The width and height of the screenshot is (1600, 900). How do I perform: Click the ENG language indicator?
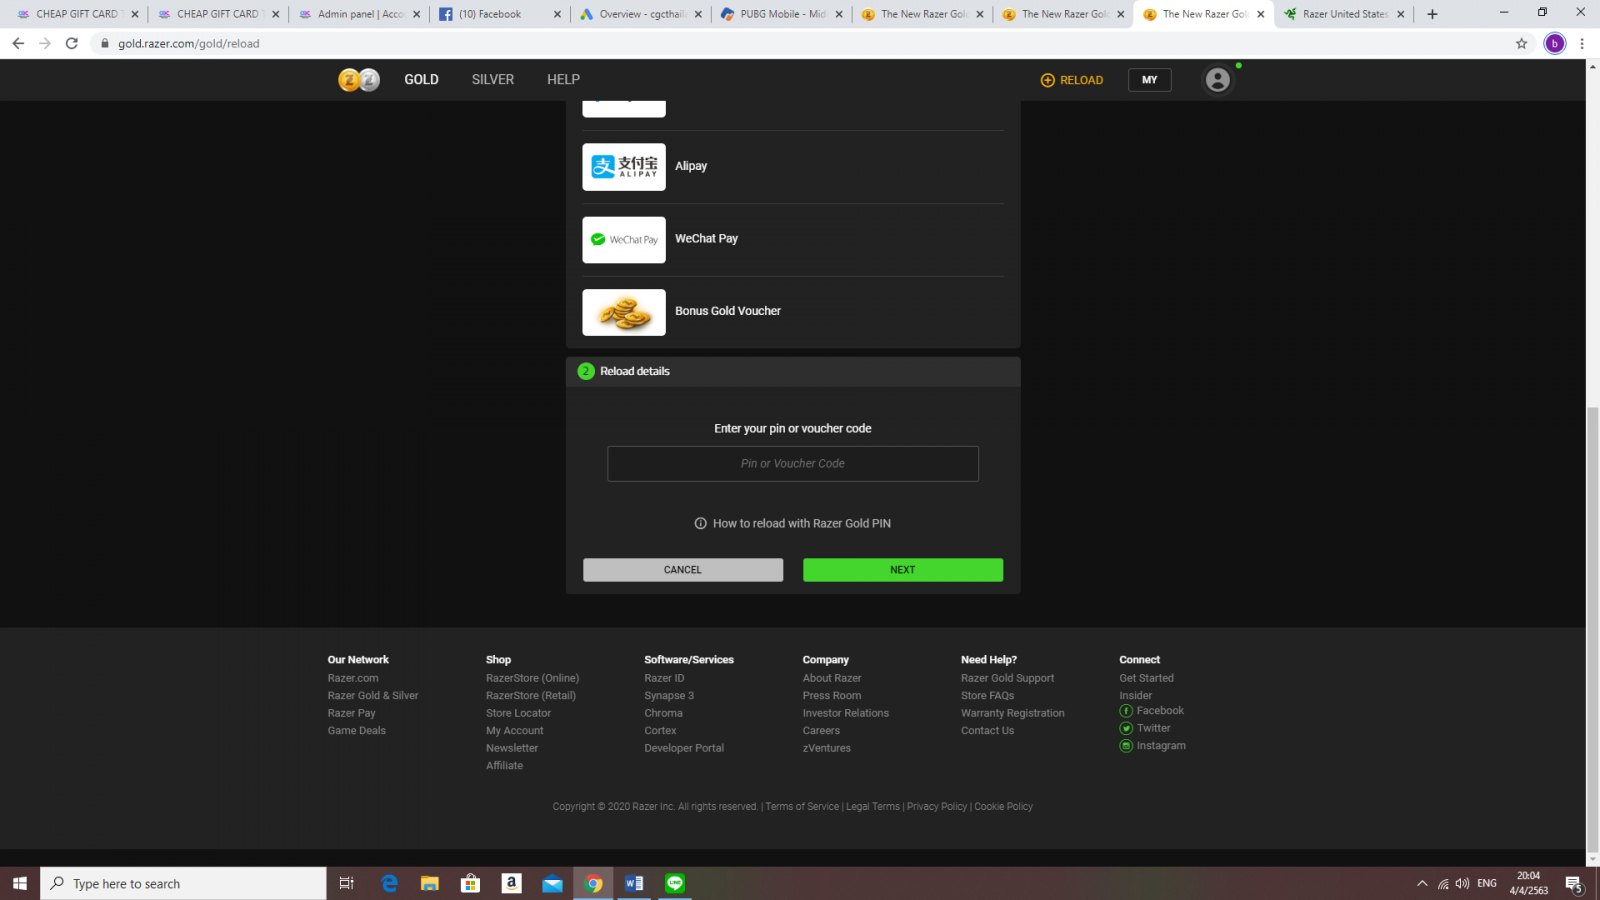[1487, 884]
